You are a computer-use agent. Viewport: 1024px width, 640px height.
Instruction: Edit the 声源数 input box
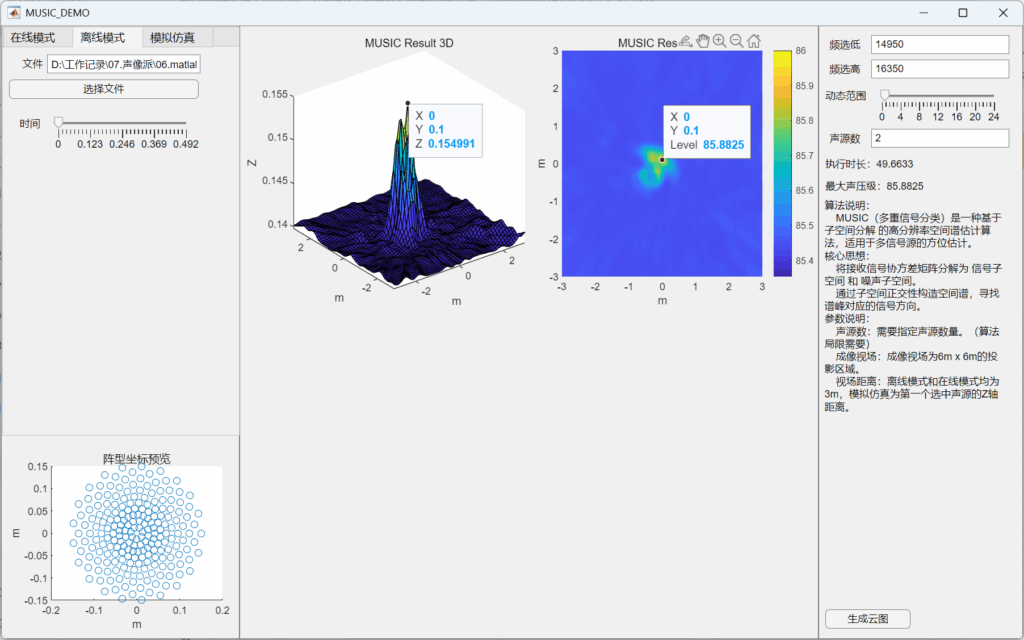(x=940, y=138)
